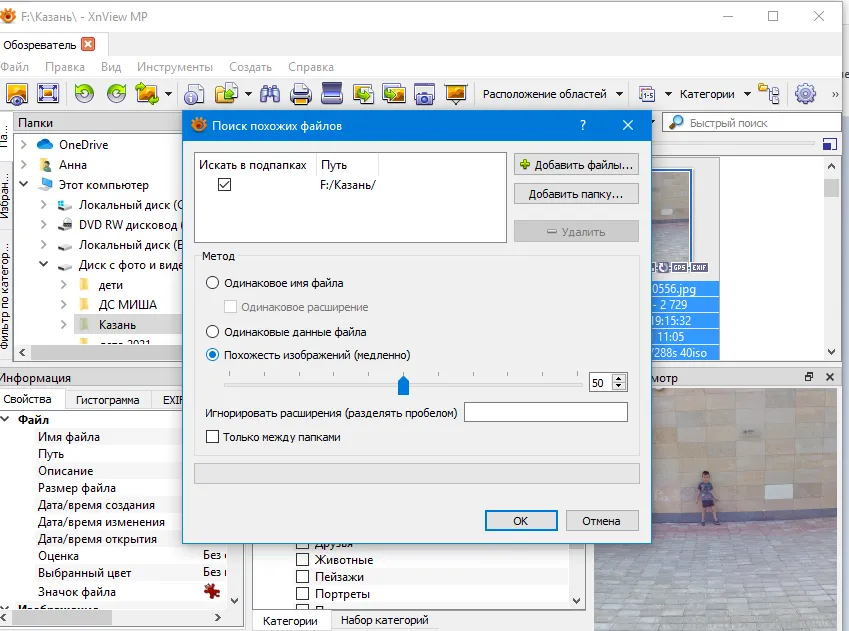Open dropdown arrow next to sort icon

668,94
